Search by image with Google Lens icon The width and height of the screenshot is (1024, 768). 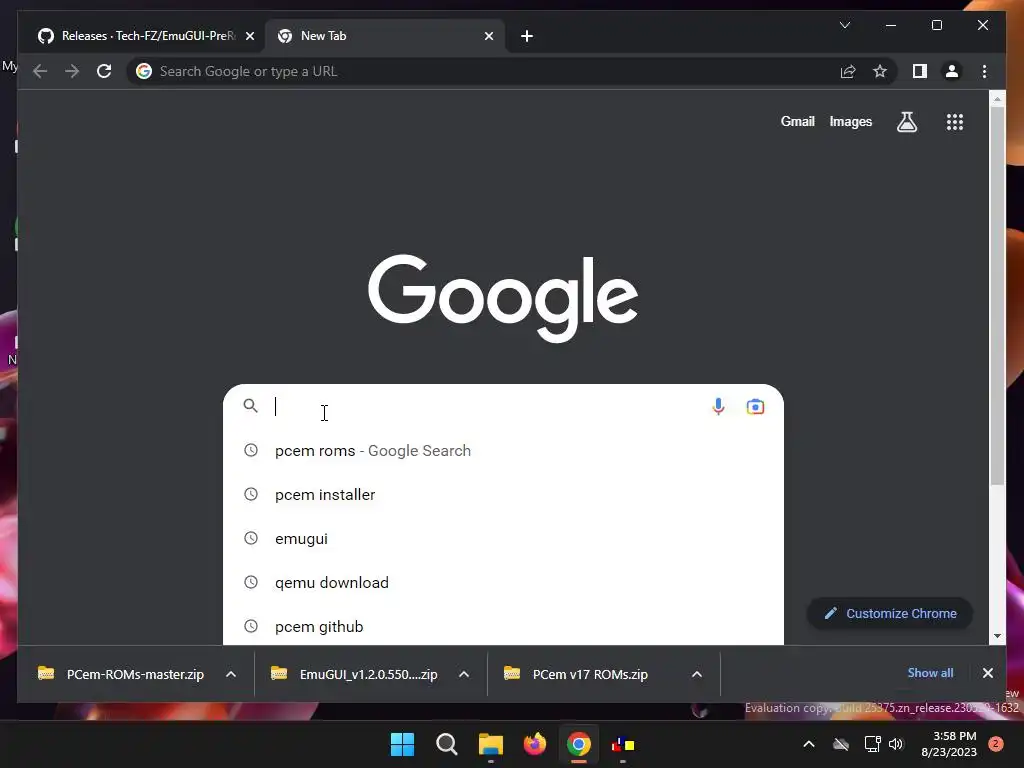tap(755, 406)
